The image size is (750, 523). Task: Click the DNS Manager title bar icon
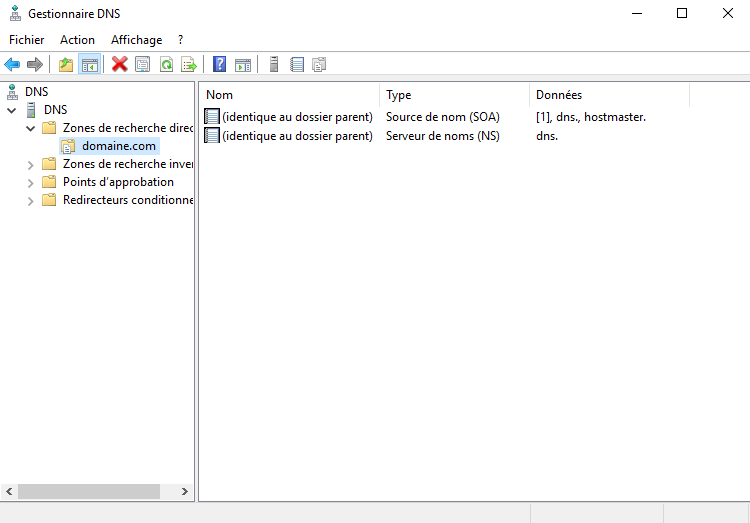15,13
